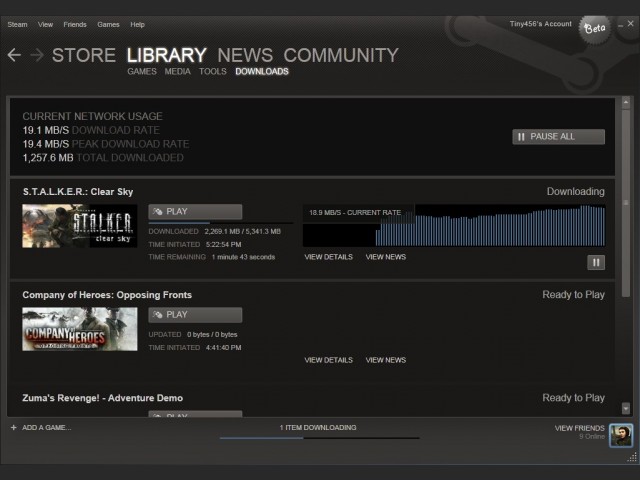Select Zuma's Revenge! - Adventure Demo title
This screenshot has width=640, height=480.
tap(102, 398)
